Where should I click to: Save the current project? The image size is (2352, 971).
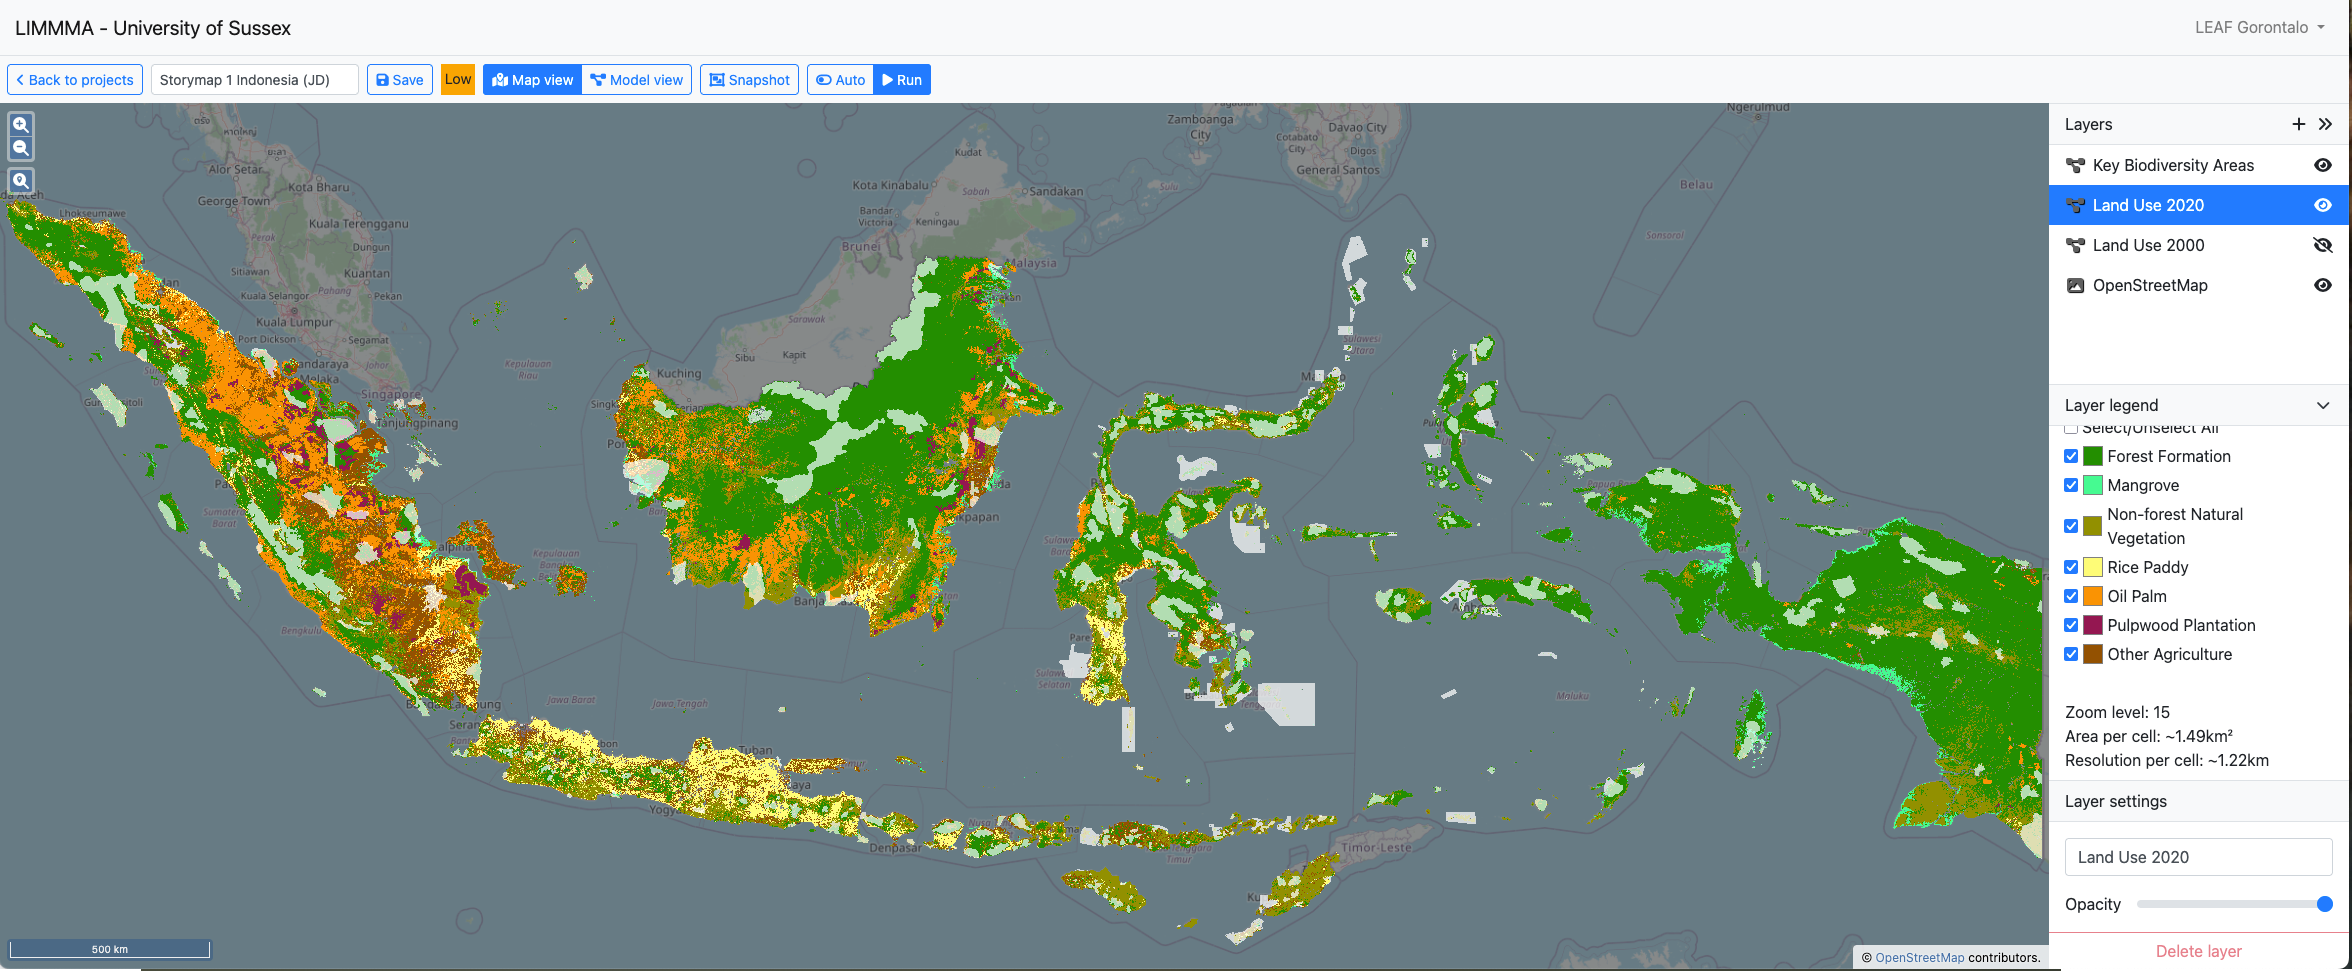399,80
